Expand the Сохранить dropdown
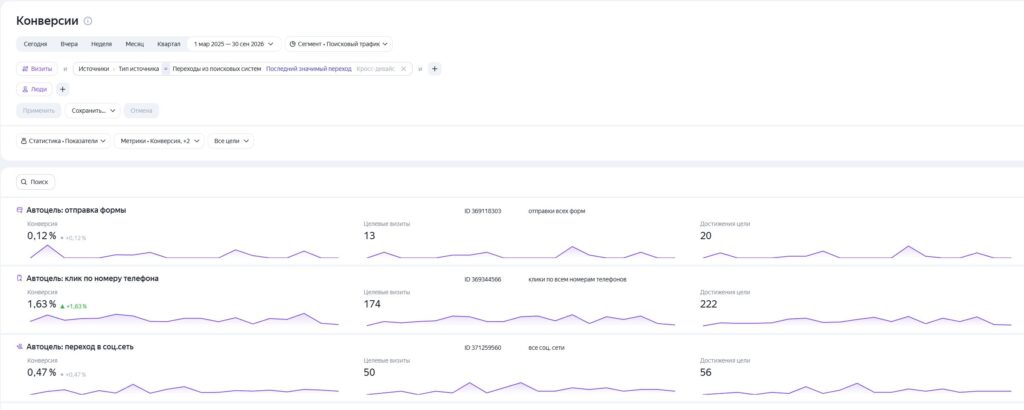 tap(92, 110)
